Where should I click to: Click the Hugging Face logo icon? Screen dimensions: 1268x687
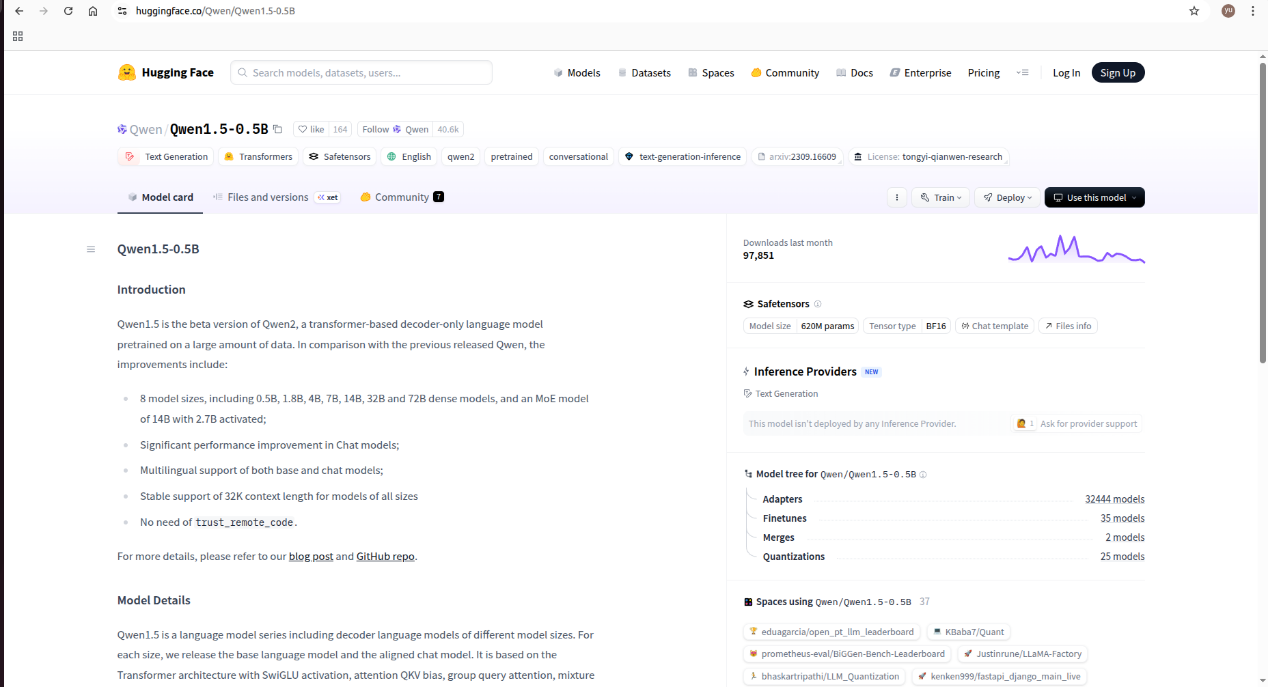(127, 73)
